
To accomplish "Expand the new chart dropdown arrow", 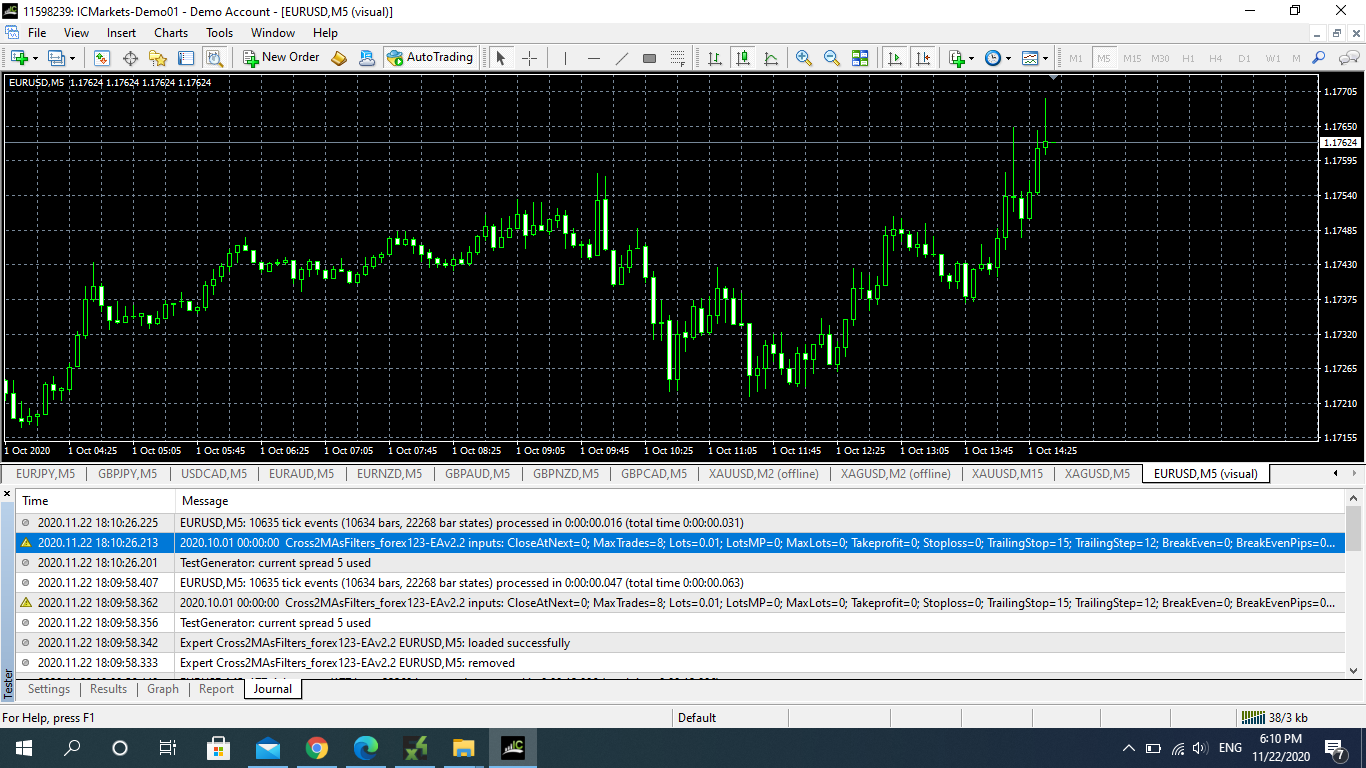I will pos(37,58).
